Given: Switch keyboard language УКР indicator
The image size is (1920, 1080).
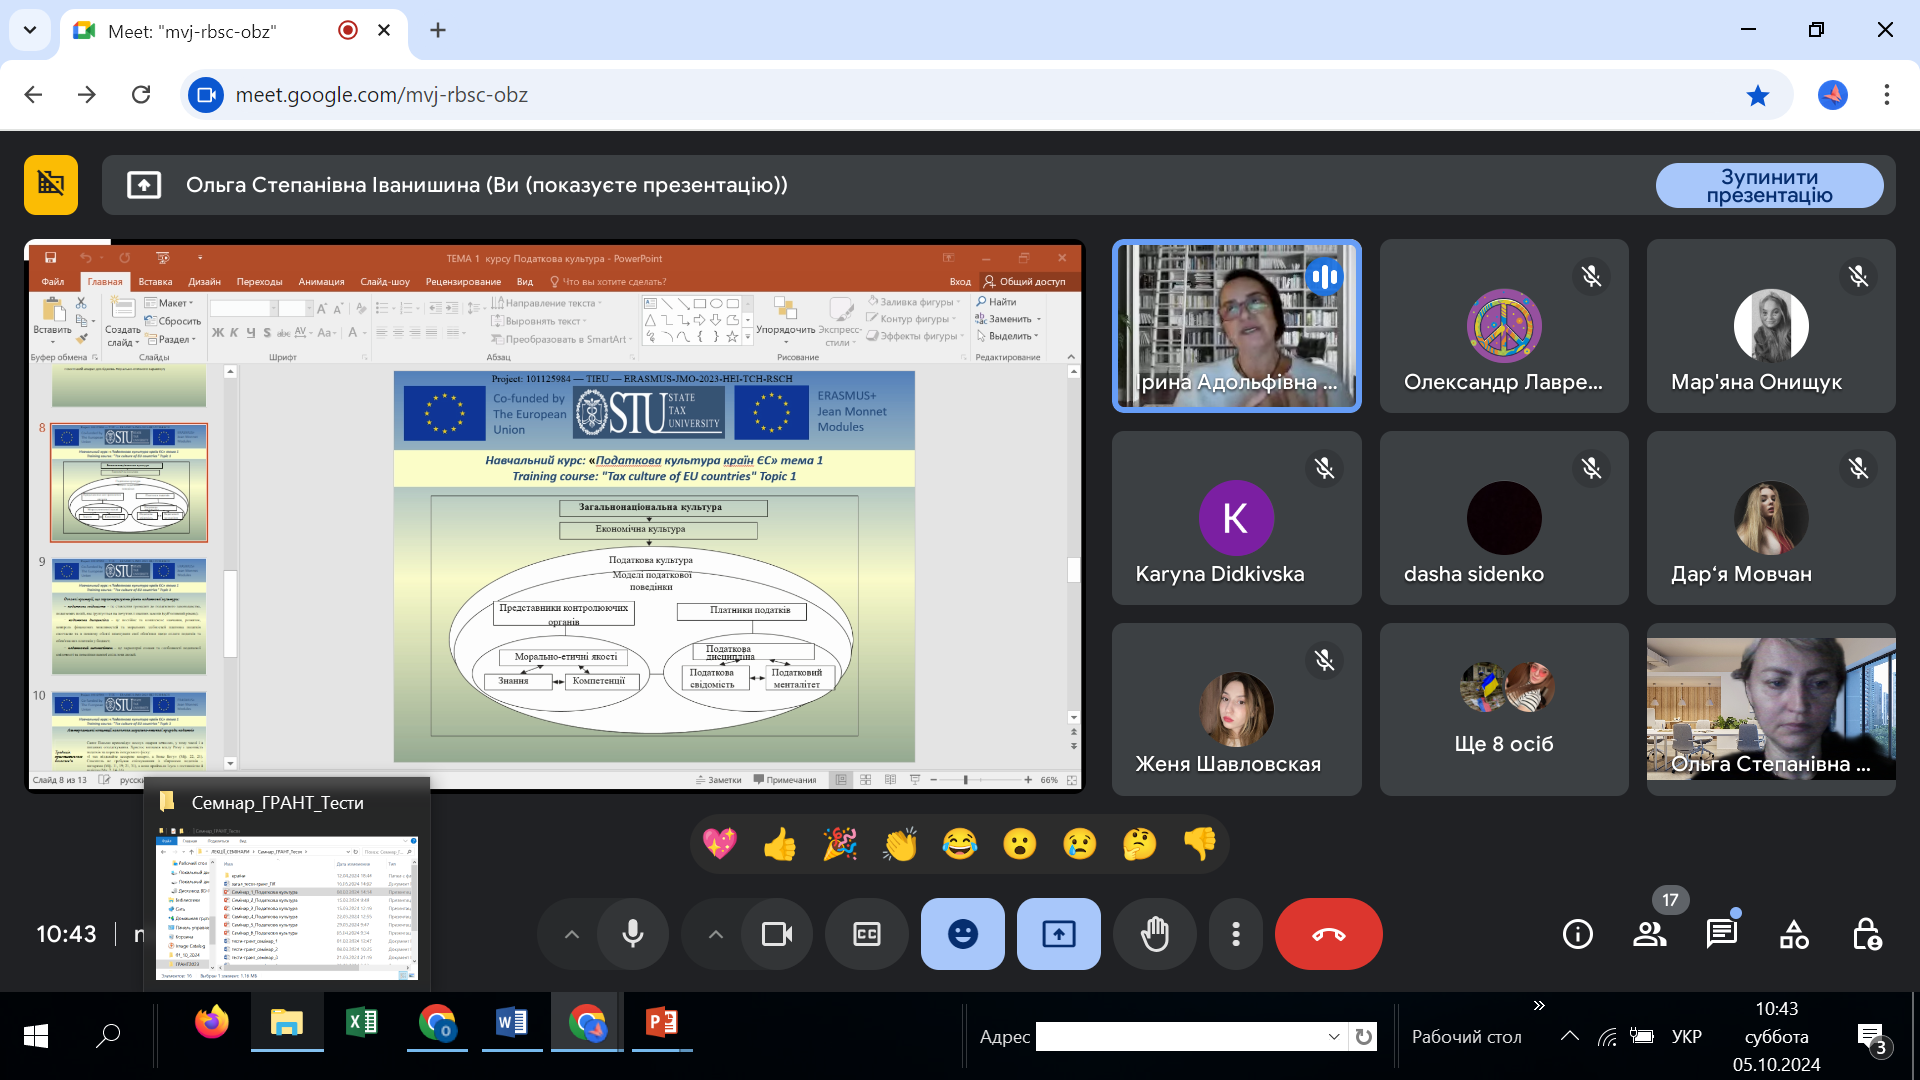Looking at the screenshot, I should coord(1687,1036).
